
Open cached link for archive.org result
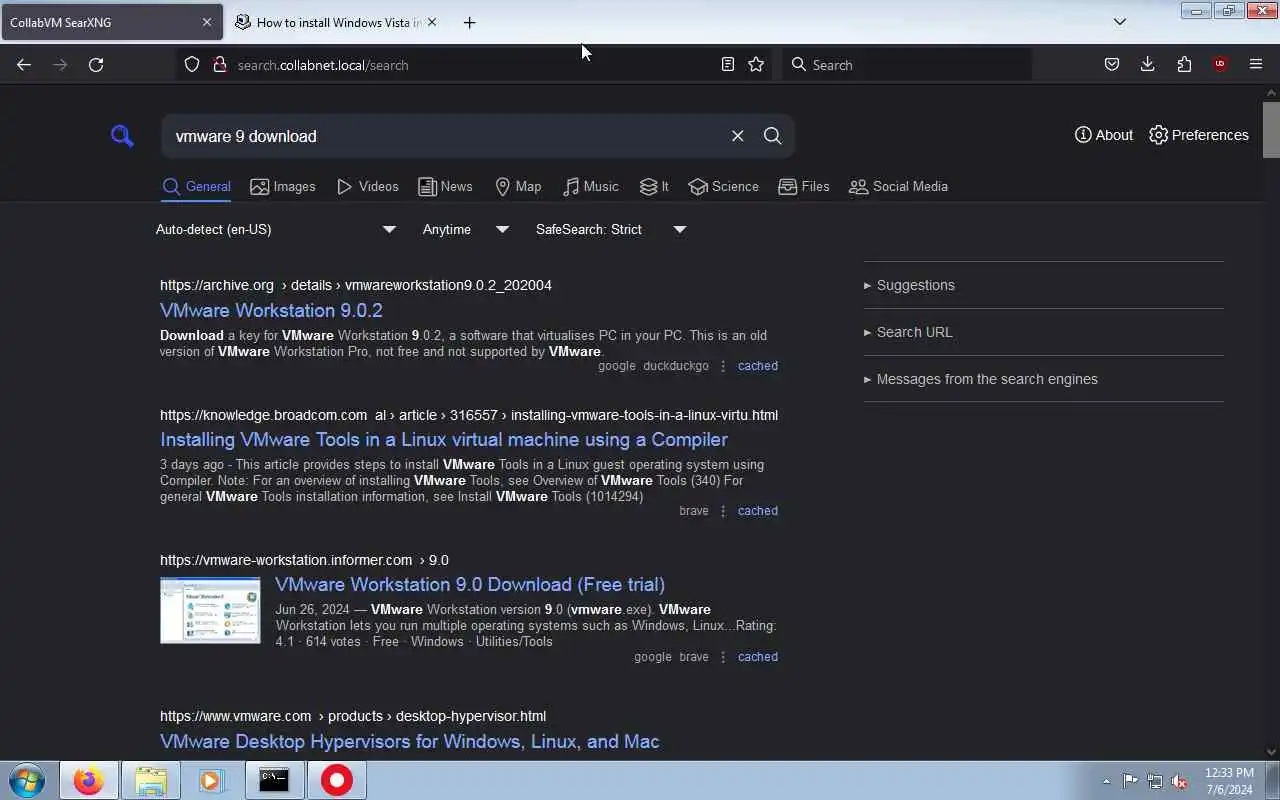(x=758, y=366)
